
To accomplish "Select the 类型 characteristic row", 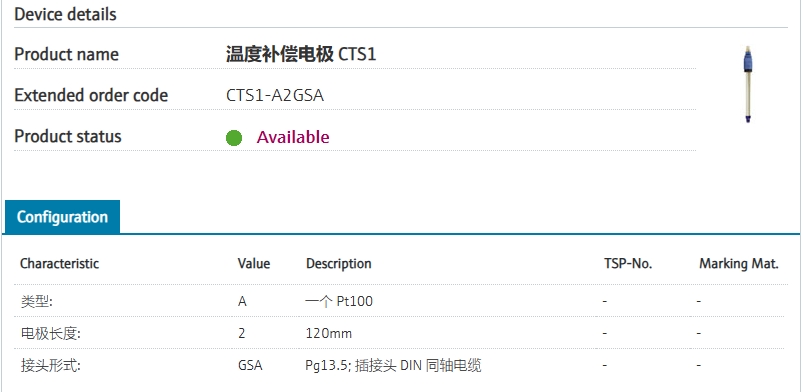I will (401, 301).
